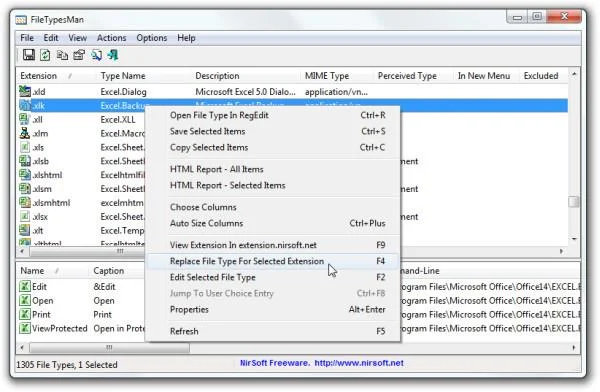Click the Print action Excel icon
The width and height of the screenshot is (600, 392).
tap(24, 314)
